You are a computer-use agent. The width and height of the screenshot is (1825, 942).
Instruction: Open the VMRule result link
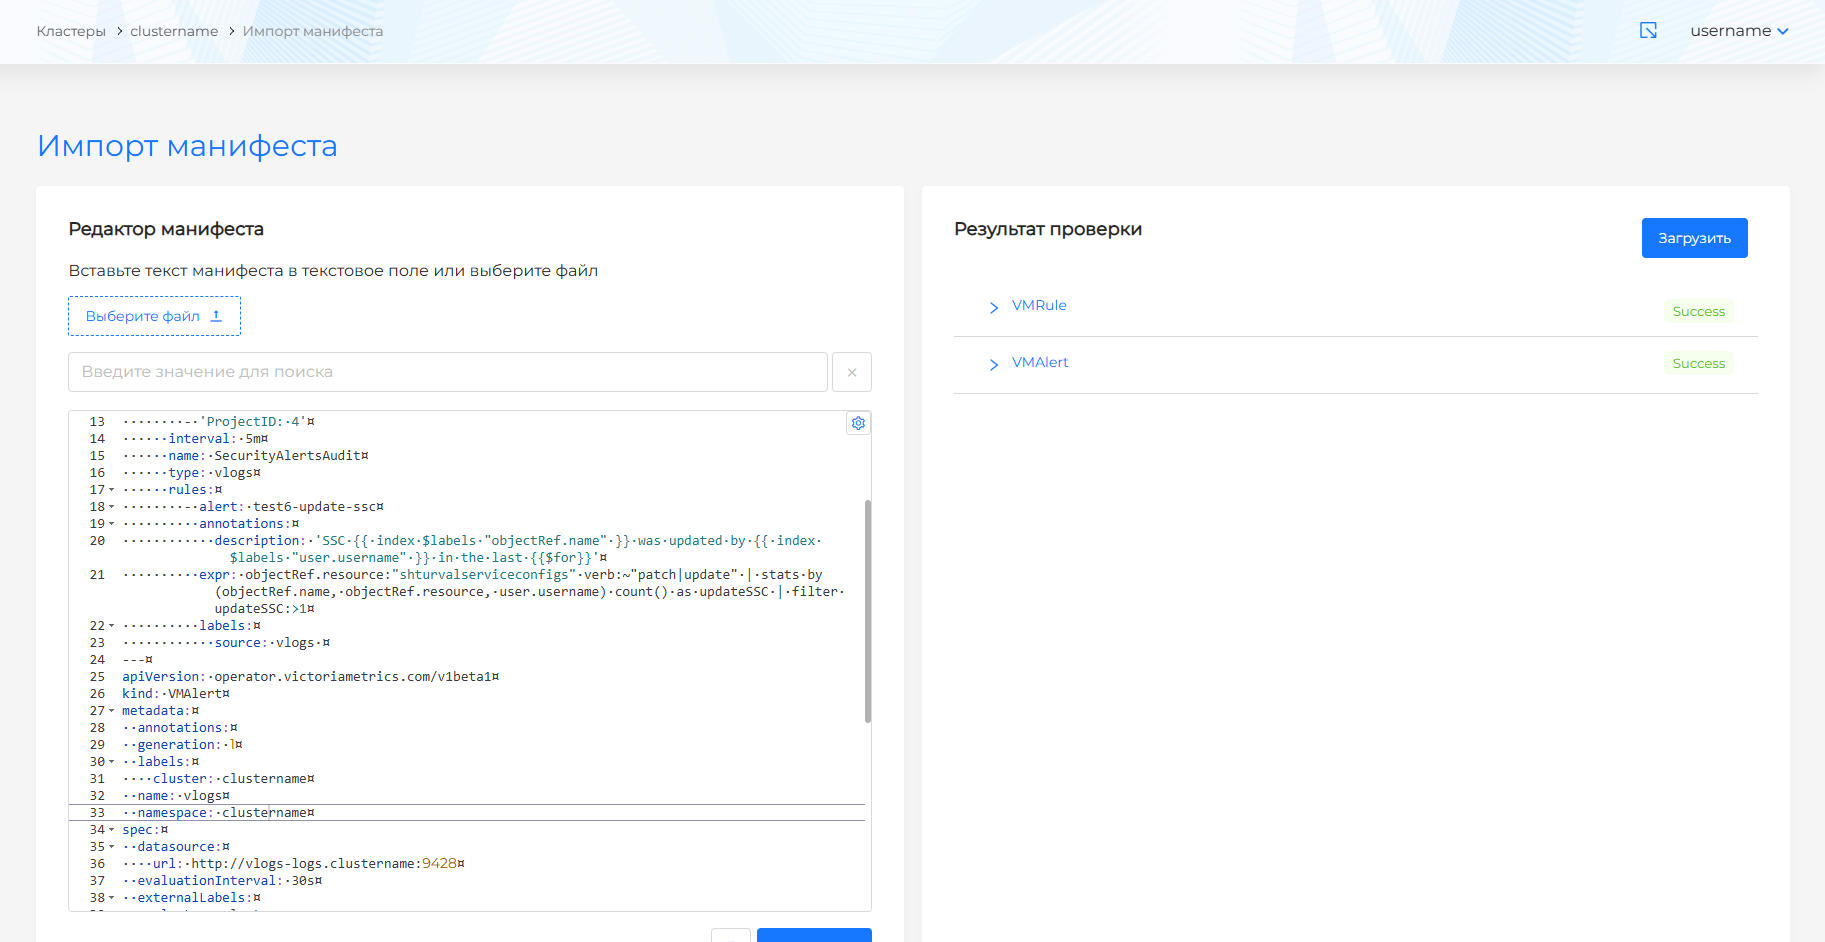1038,305
